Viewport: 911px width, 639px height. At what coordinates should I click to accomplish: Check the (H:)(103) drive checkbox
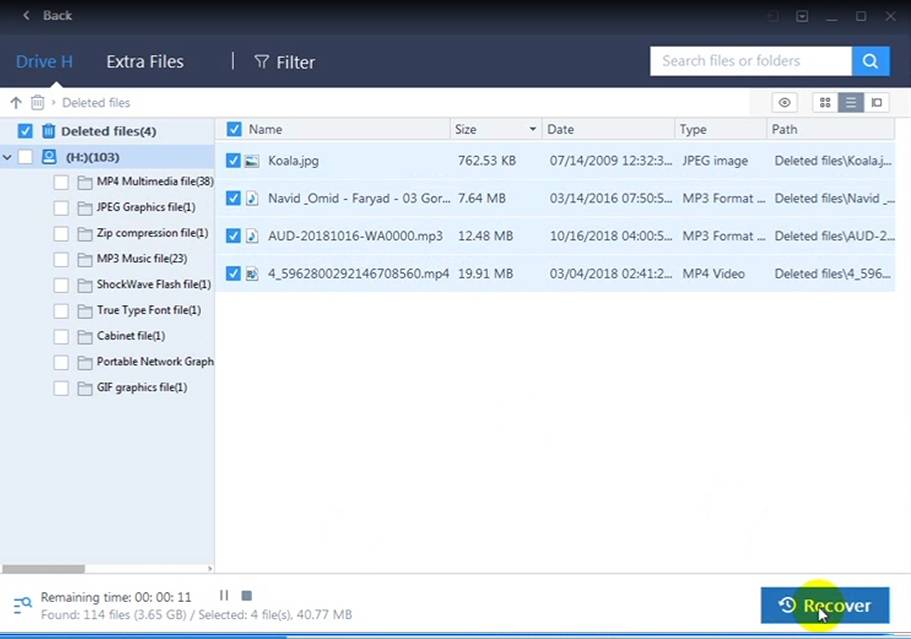[x=25, y=157]
